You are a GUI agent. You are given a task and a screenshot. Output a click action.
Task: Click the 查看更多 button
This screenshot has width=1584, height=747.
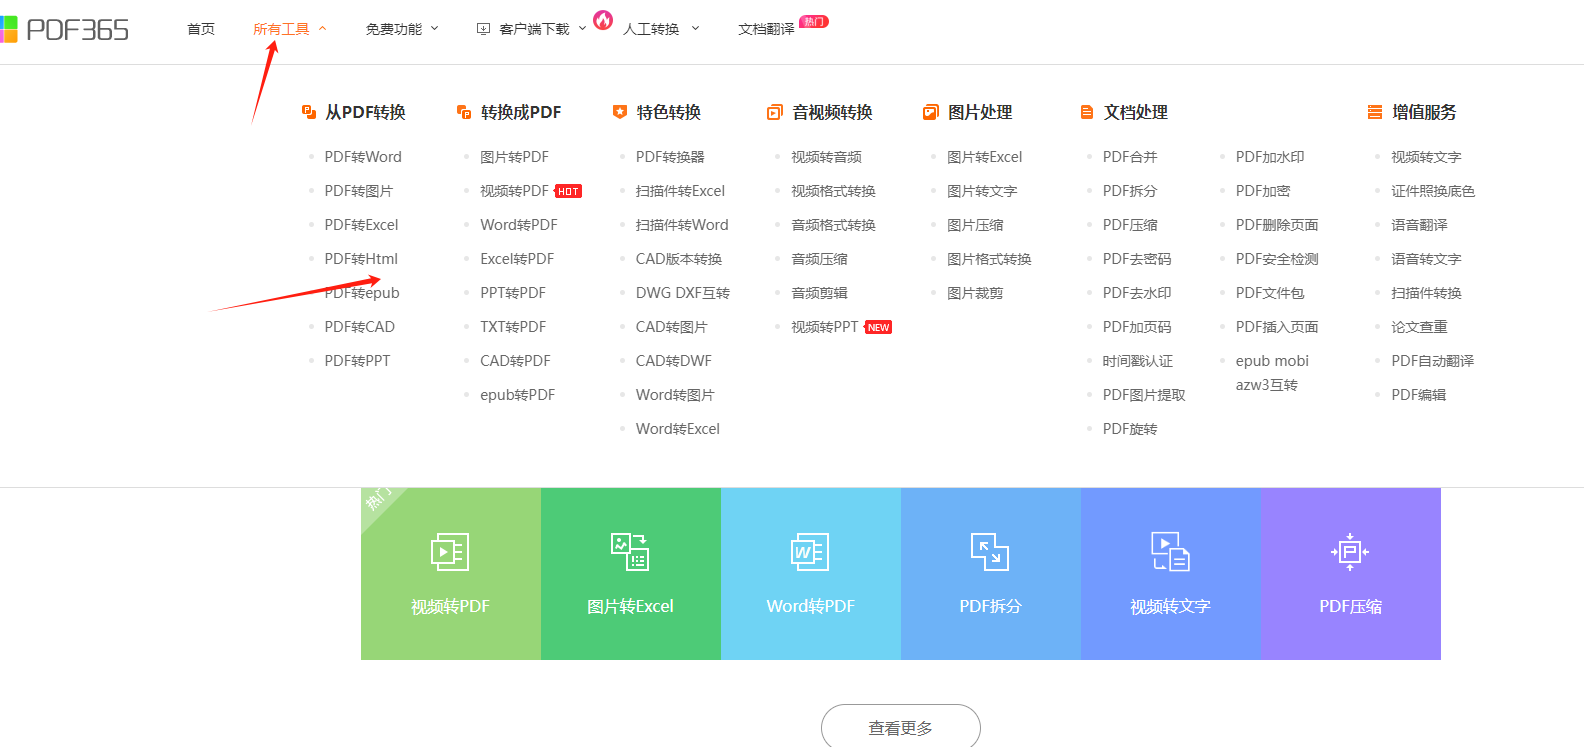tap(901, 727)
